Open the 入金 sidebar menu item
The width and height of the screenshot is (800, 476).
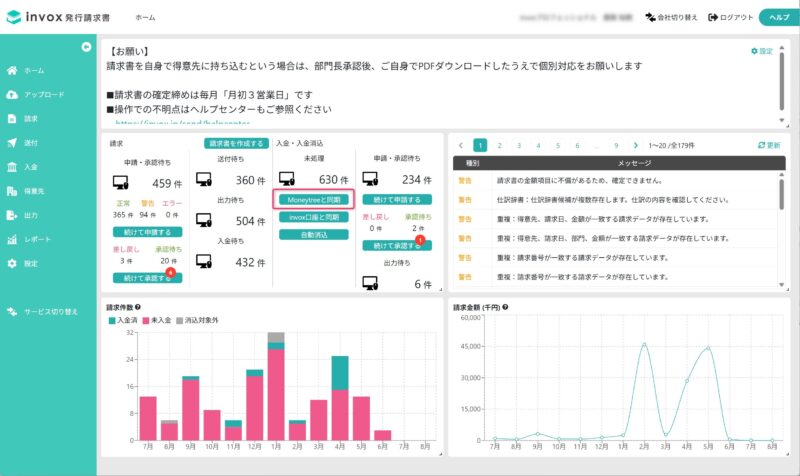22,167
